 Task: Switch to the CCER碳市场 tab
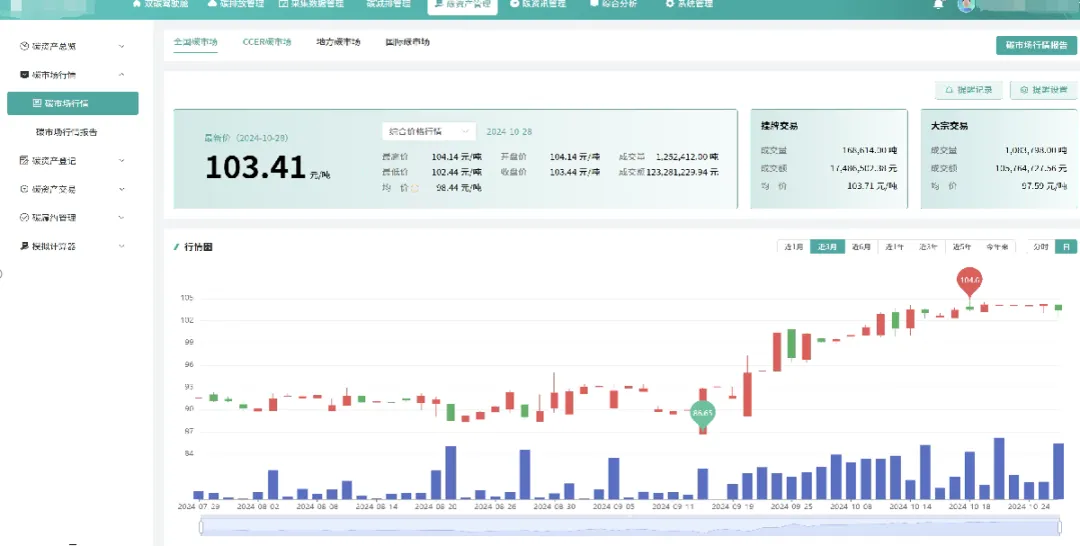click(267, 43)
